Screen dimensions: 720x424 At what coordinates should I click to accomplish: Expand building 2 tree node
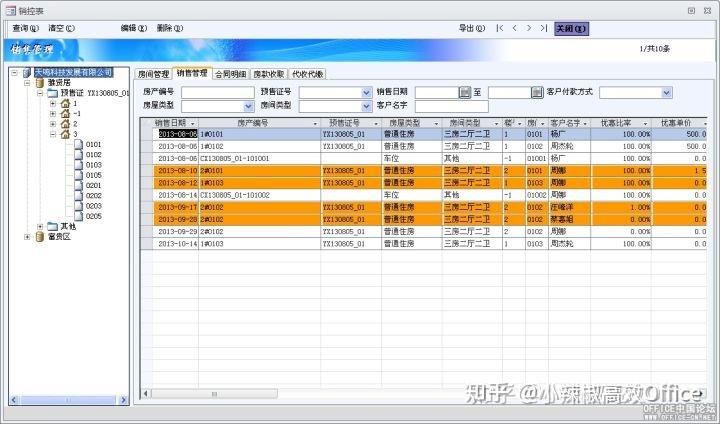click(x=53, y=124)
